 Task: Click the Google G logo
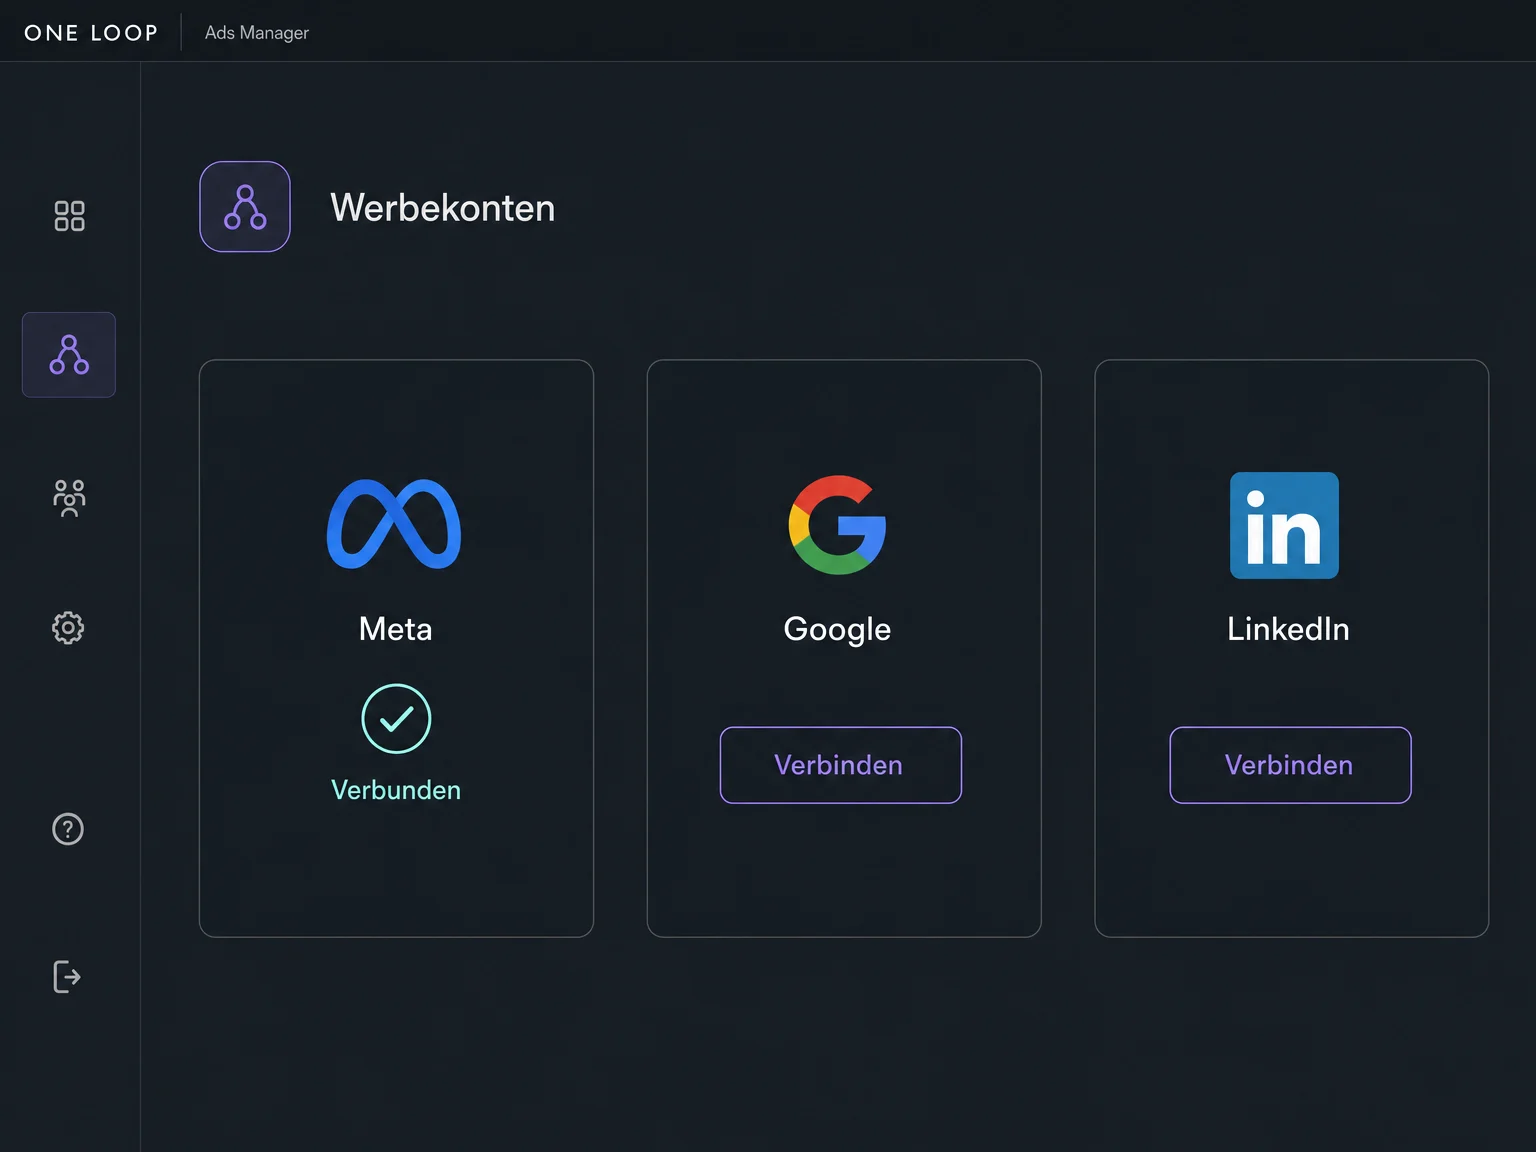point(838,525)
